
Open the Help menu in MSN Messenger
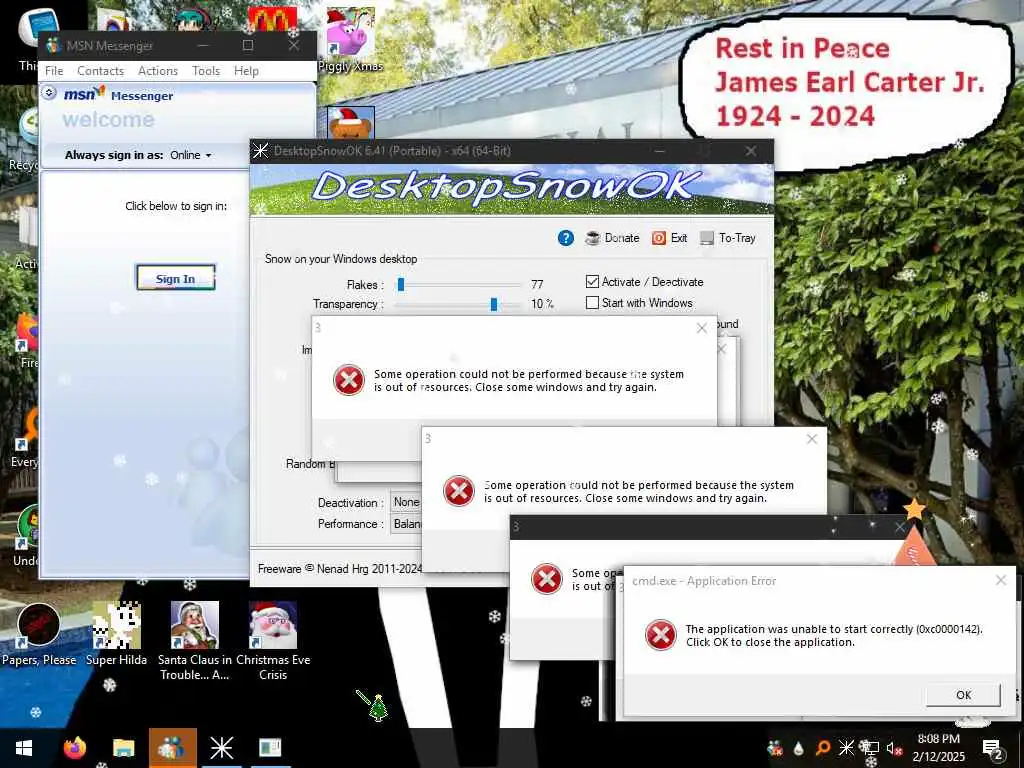[x=246, y=71]
